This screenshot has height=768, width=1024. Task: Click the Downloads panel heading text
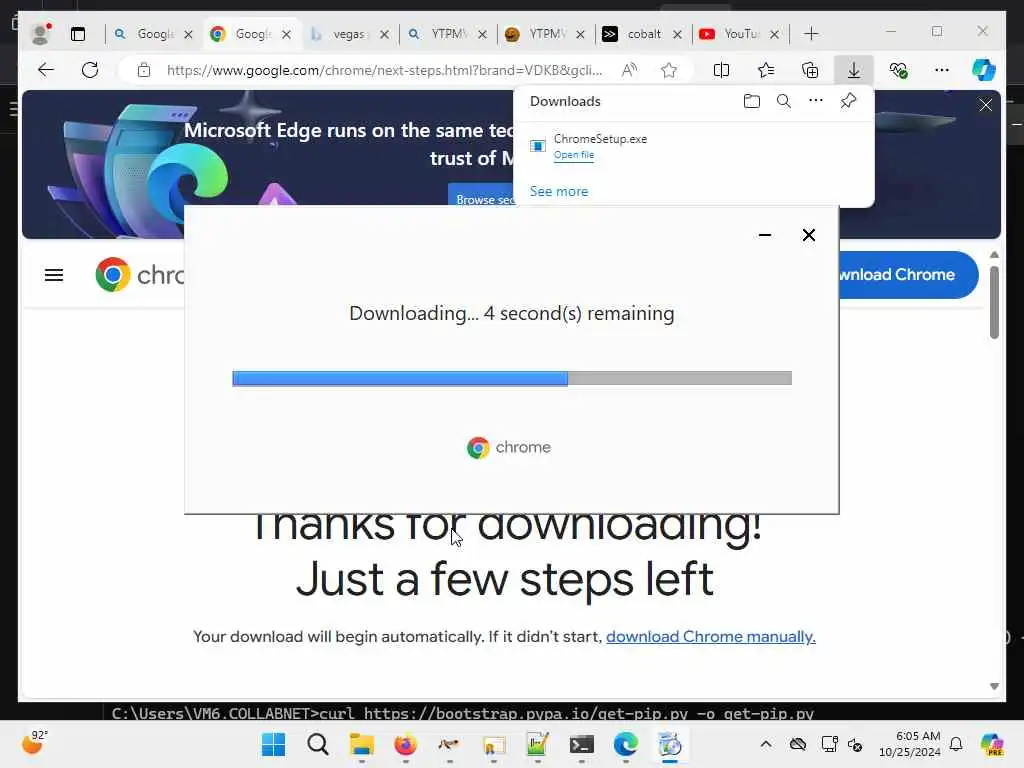click(x=565, y=101)
